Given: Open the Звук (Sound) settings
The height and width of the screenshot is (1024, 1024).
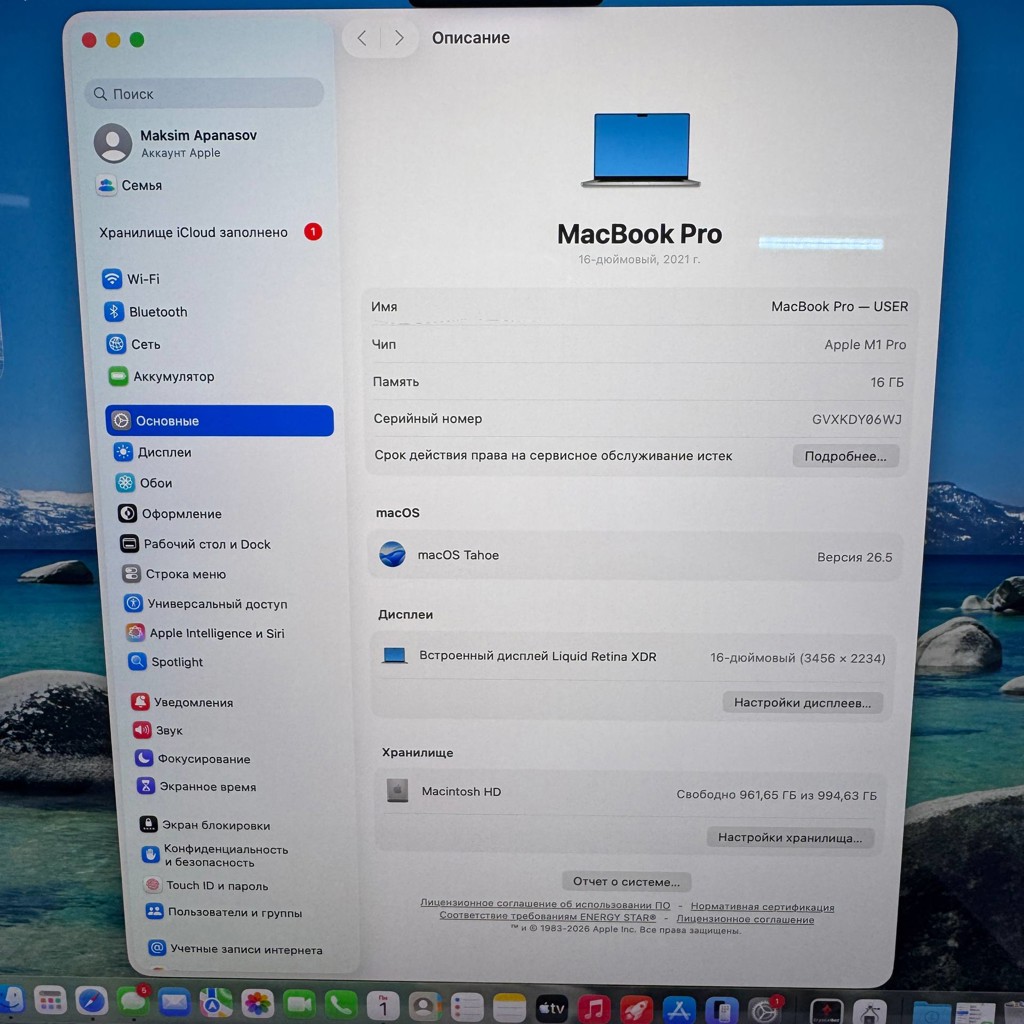Looking at the screenshot, I should click(x=157, y=730).
